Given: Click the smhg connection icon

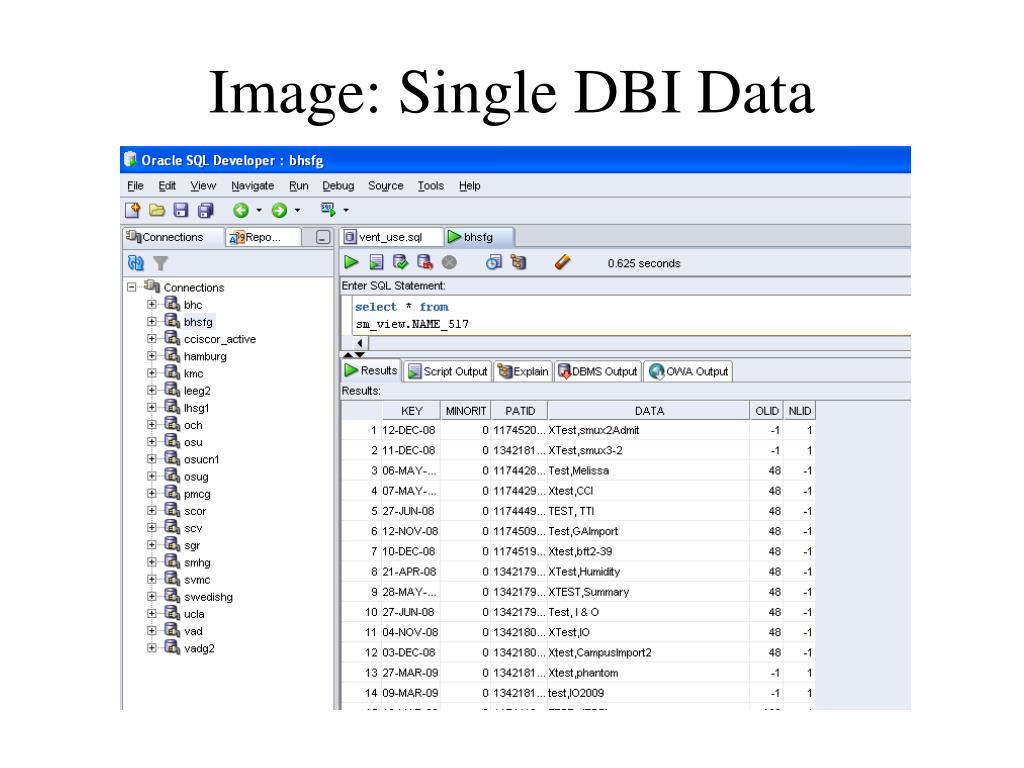Looking at the screenshot, I should pos(172,562).
